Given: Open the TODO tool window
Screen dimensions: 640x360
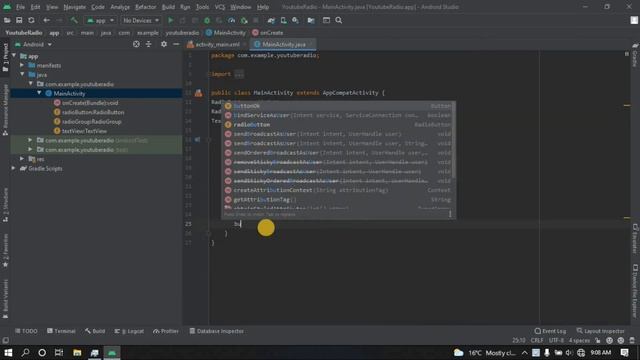Looking at the screenshot, I should [26, 331].
